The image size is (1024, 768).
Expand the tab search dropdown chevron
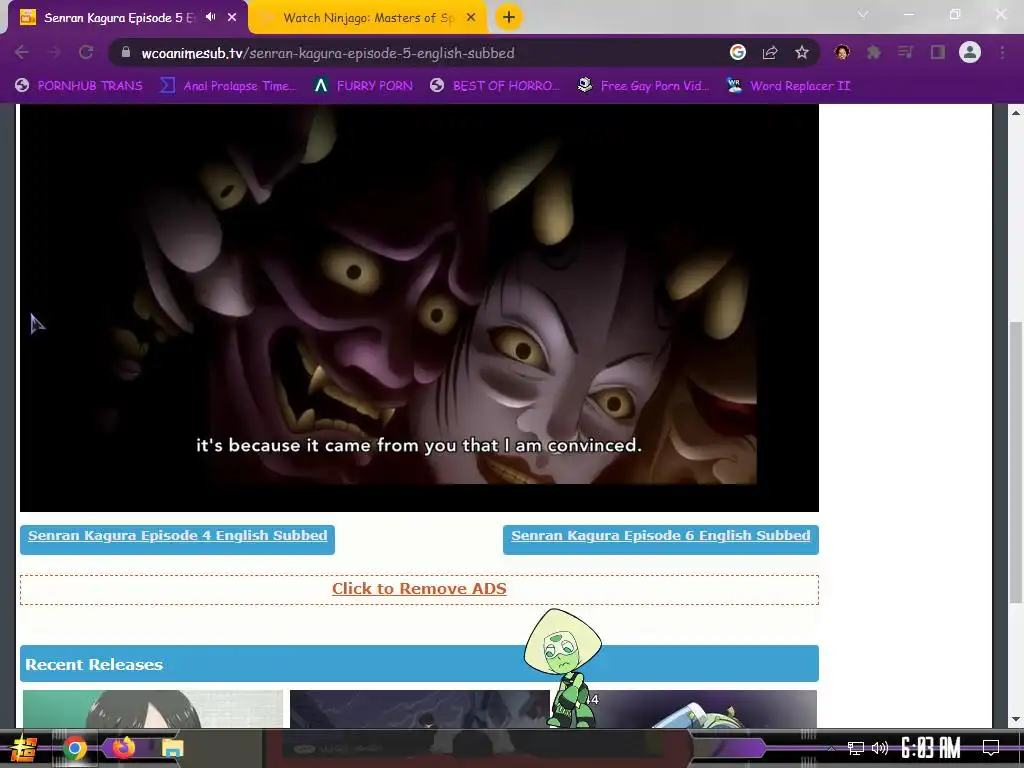click(863, 14)
